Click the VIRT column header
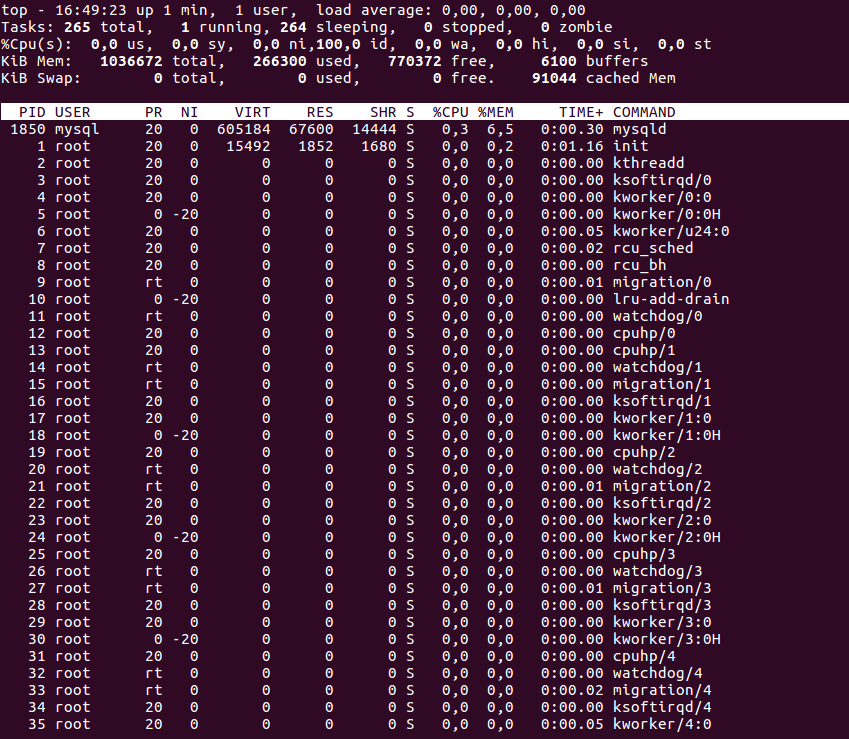 (252, 112)
